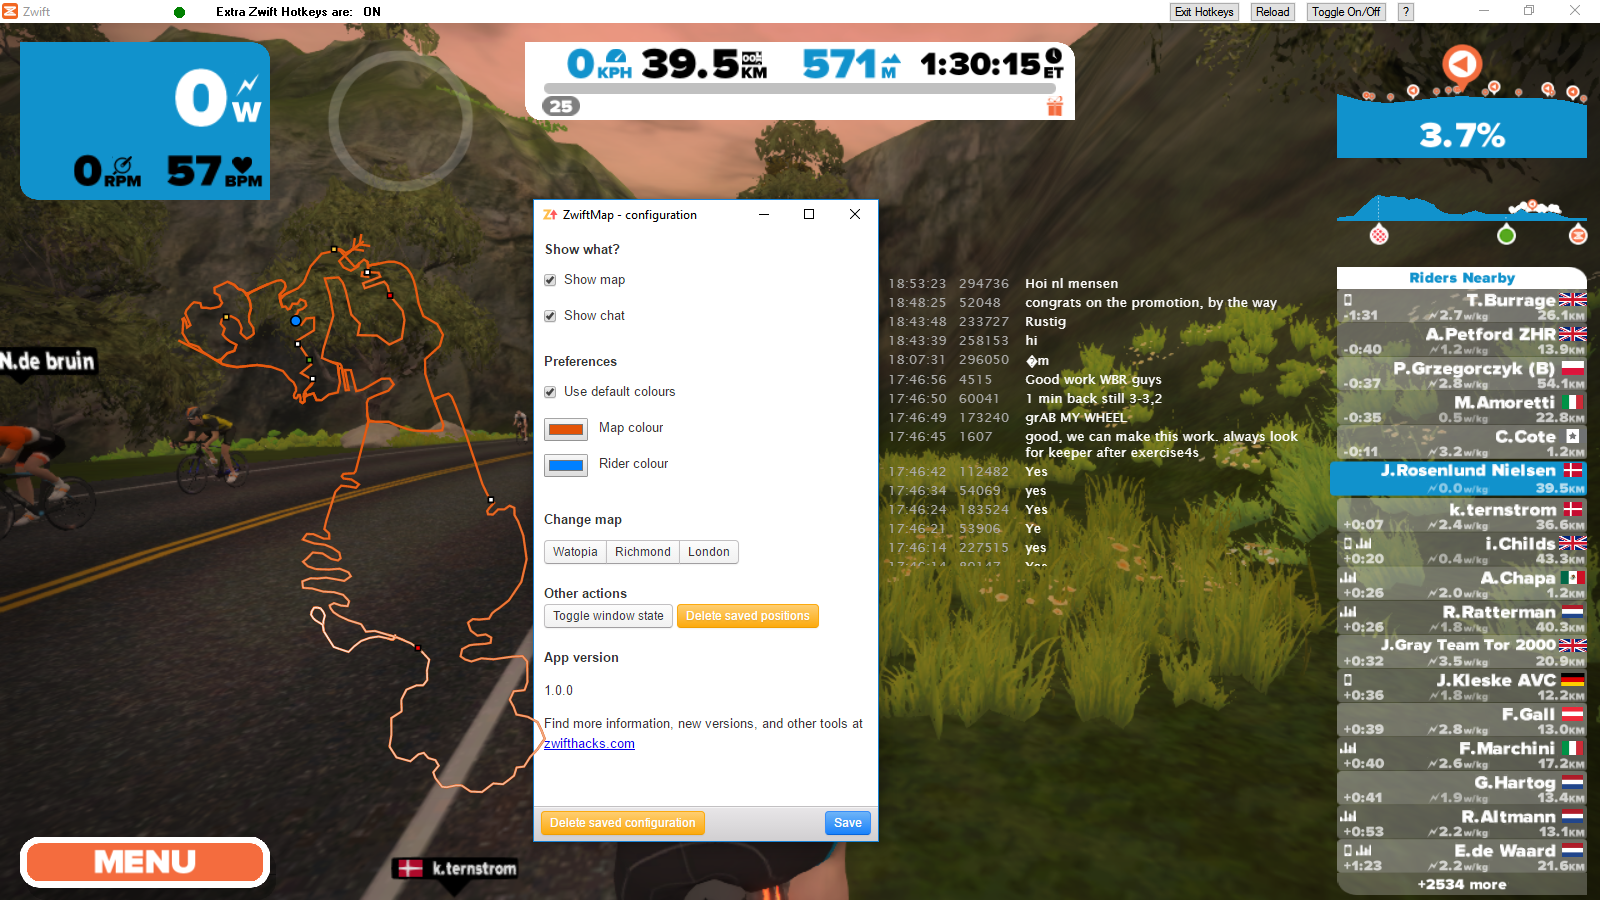The image size is (1600, 900).
Task: Click the Exit Hotkeys button
Action: (1204, 12)
